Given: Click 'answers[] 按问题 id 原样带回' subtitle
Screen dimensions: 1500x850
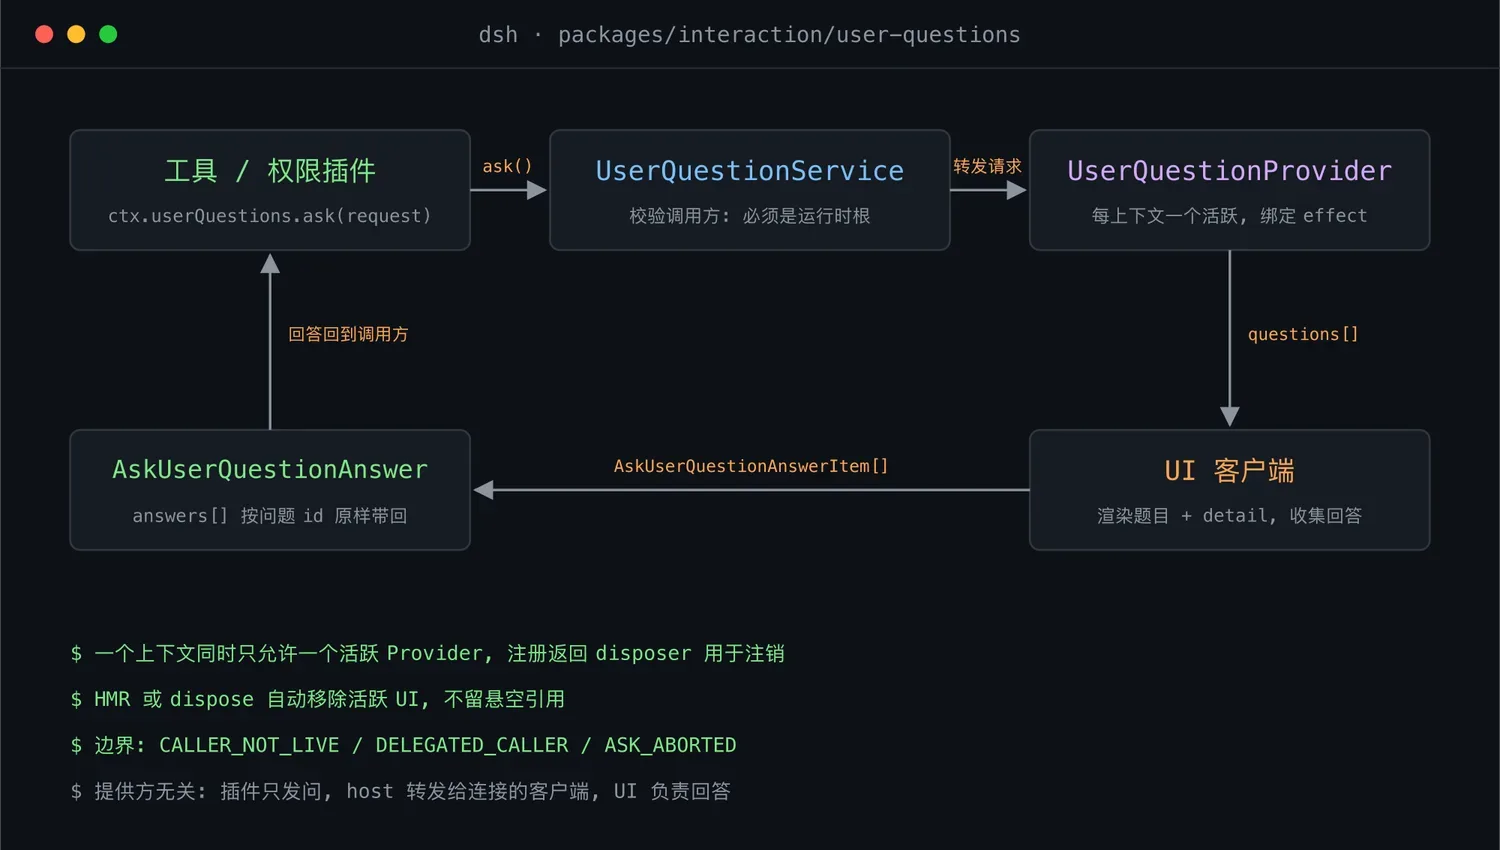Looking at the screenshot, I should click(x=270, y=516).
